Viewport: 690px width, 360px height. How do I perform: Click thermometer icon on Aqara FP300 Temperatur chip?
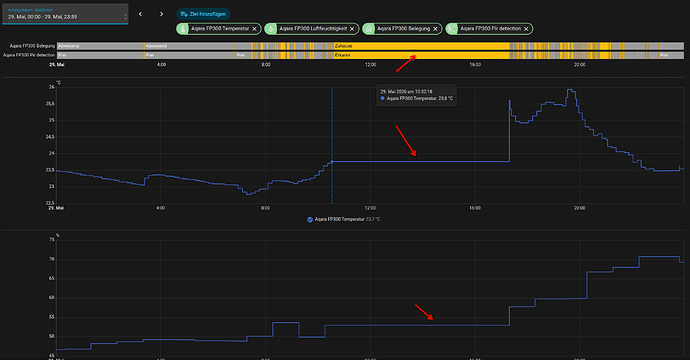point(183,29)
